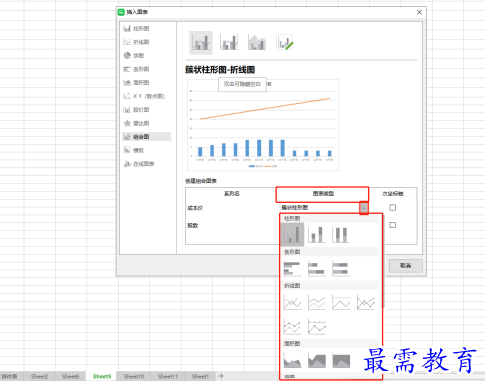Click the 成本价 series name
Screen dimensions: 485x392
(195, 208)
